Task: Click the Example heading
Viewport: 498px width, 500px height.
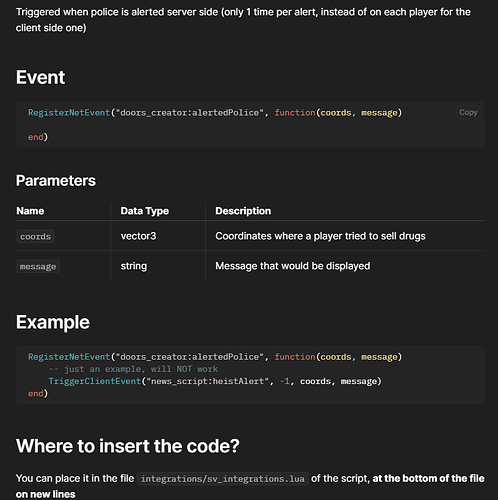Action: (x=53, y=322)
